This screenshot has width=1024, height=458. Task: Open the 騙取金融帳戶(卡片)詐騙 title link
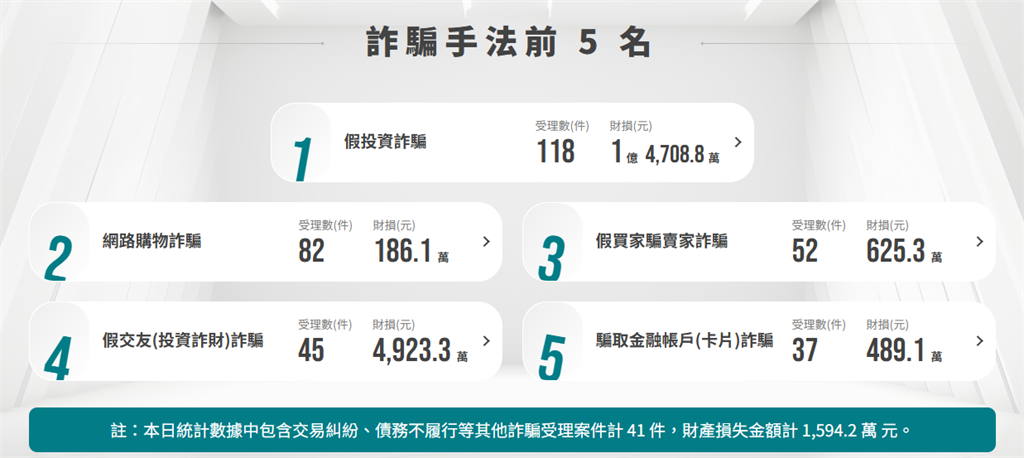pos(684,340)
